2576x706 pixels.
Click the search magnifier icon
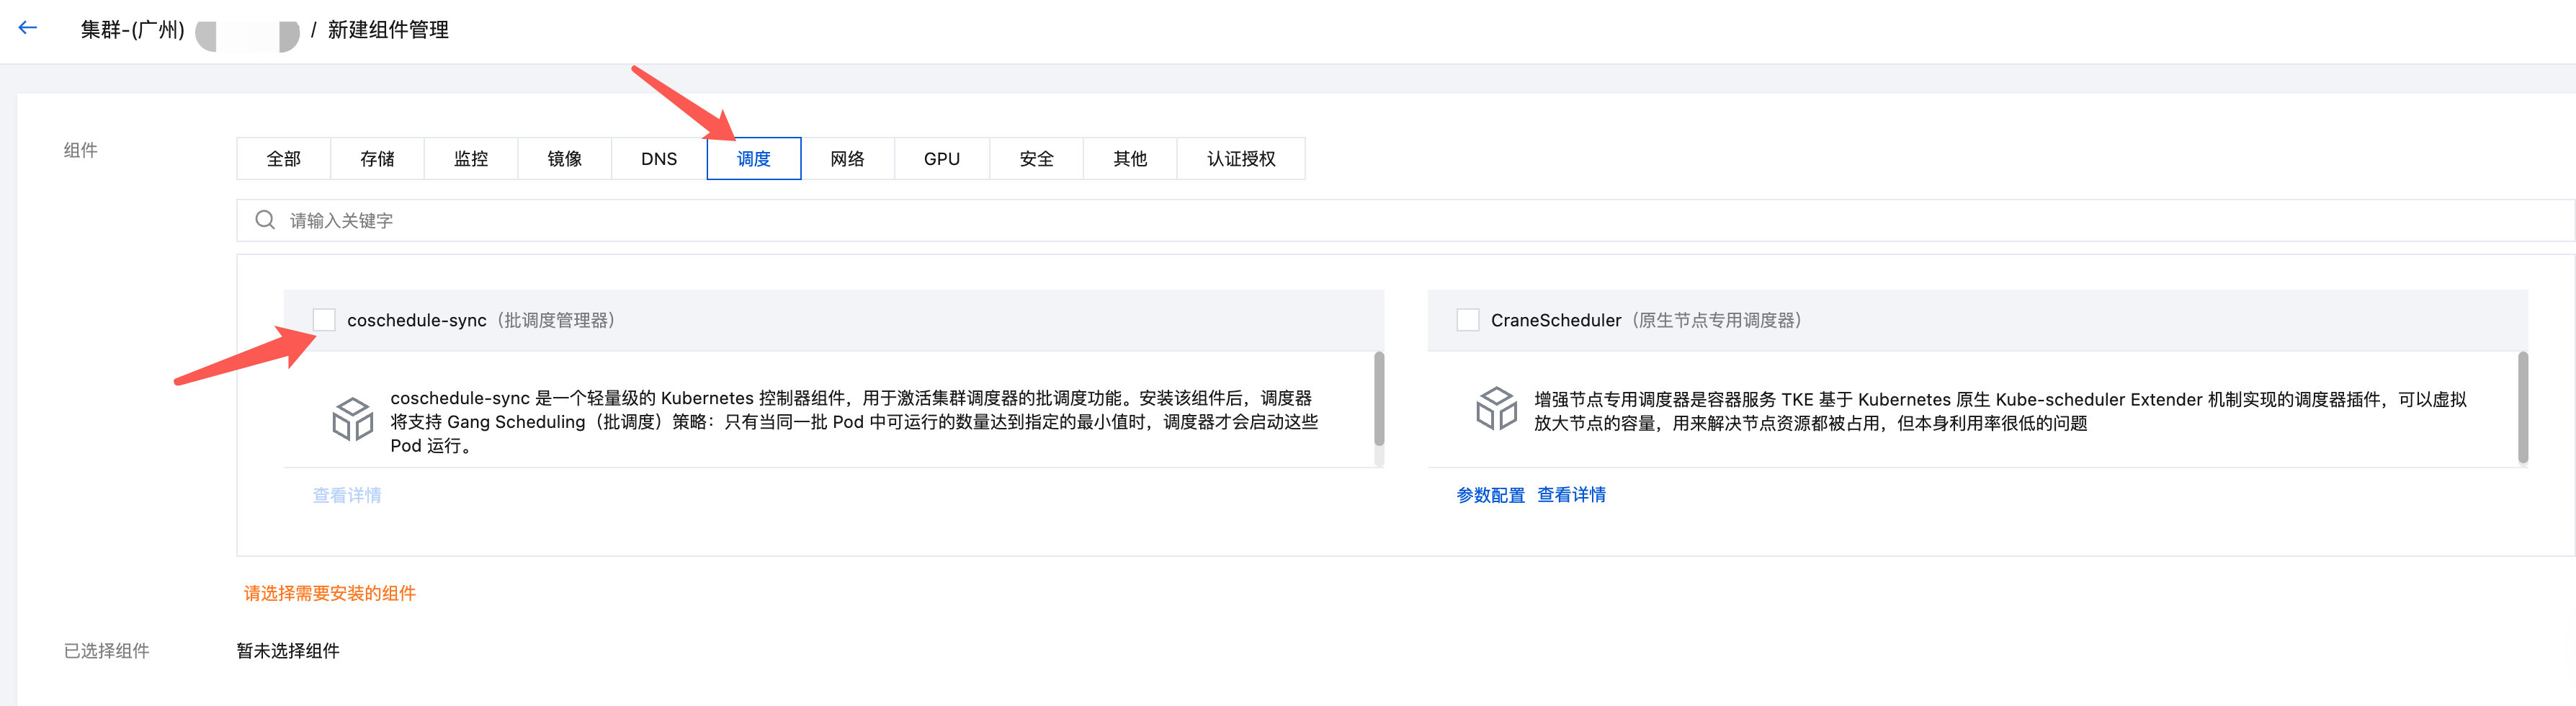(265, 220)
